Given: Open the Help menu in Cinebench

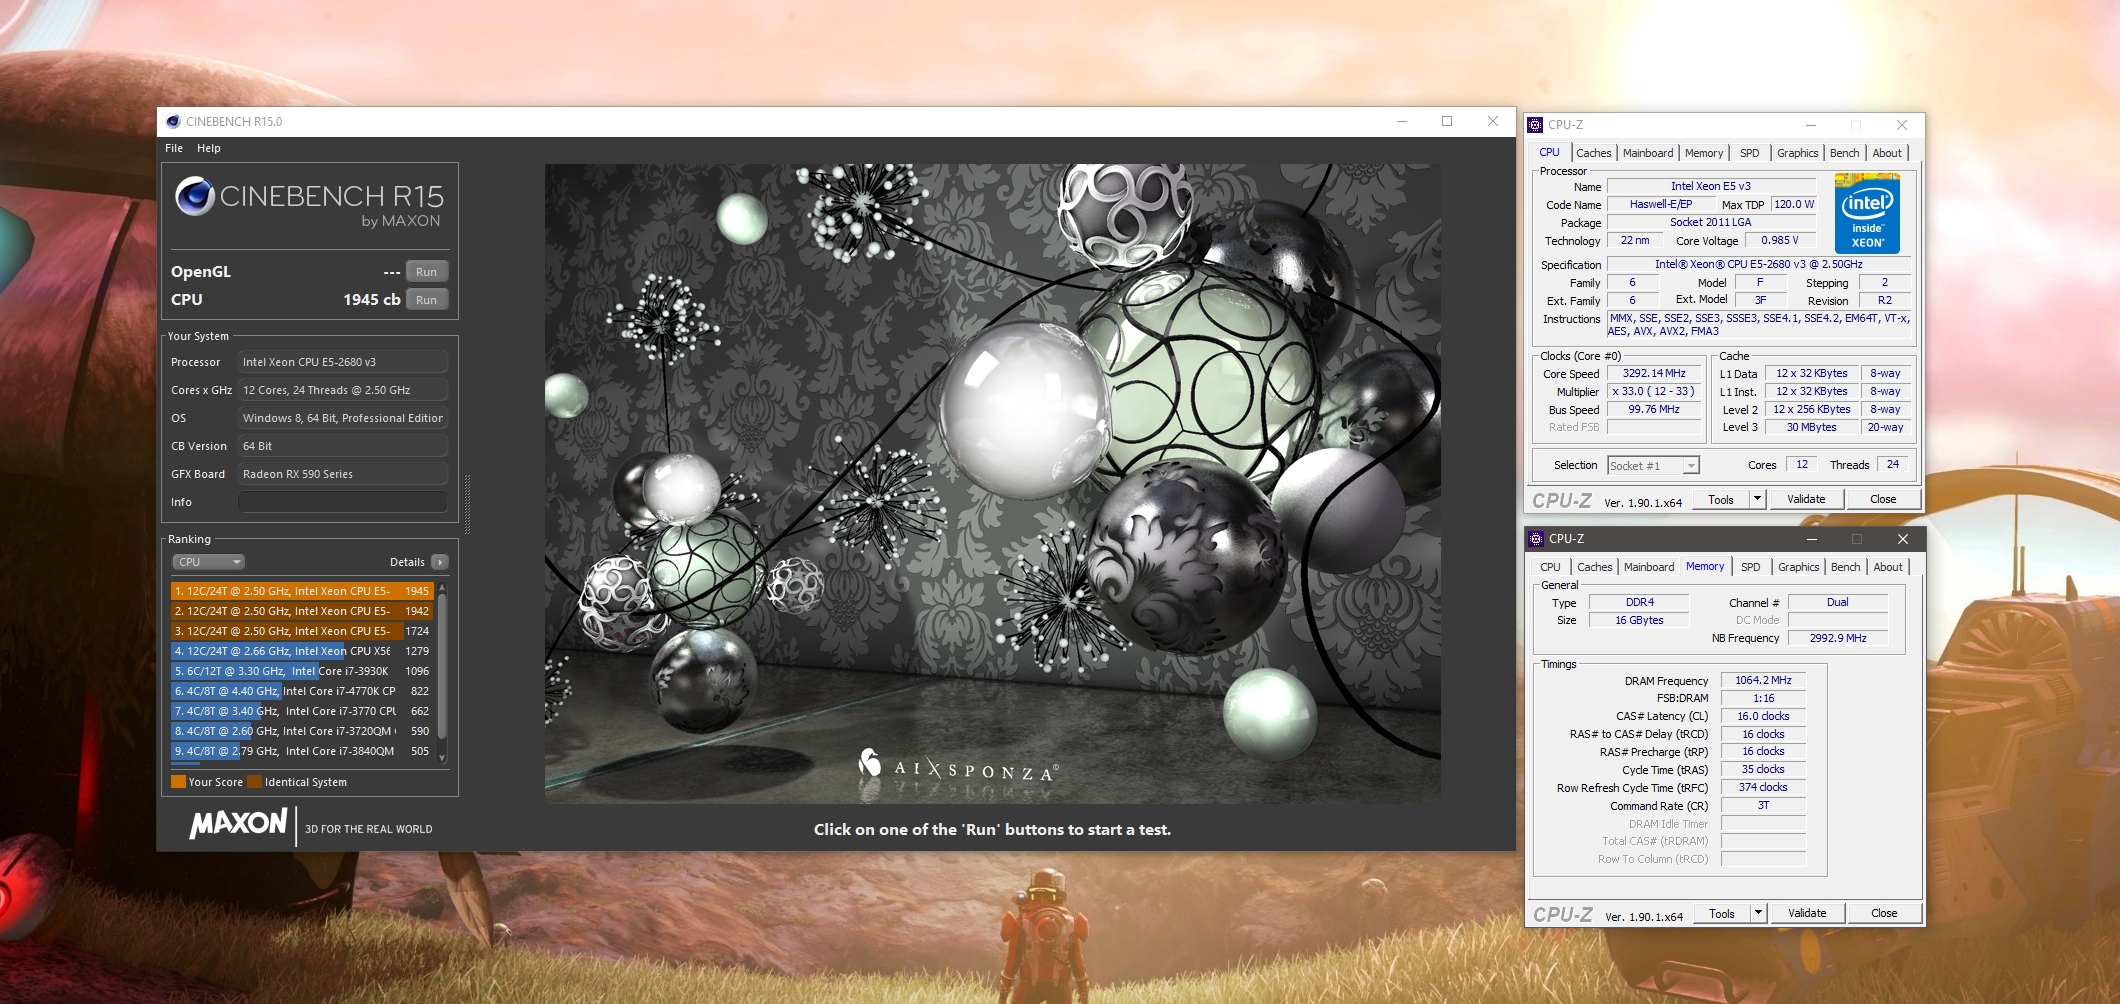Looking at the screenshot, I should [x=209, y=148].
